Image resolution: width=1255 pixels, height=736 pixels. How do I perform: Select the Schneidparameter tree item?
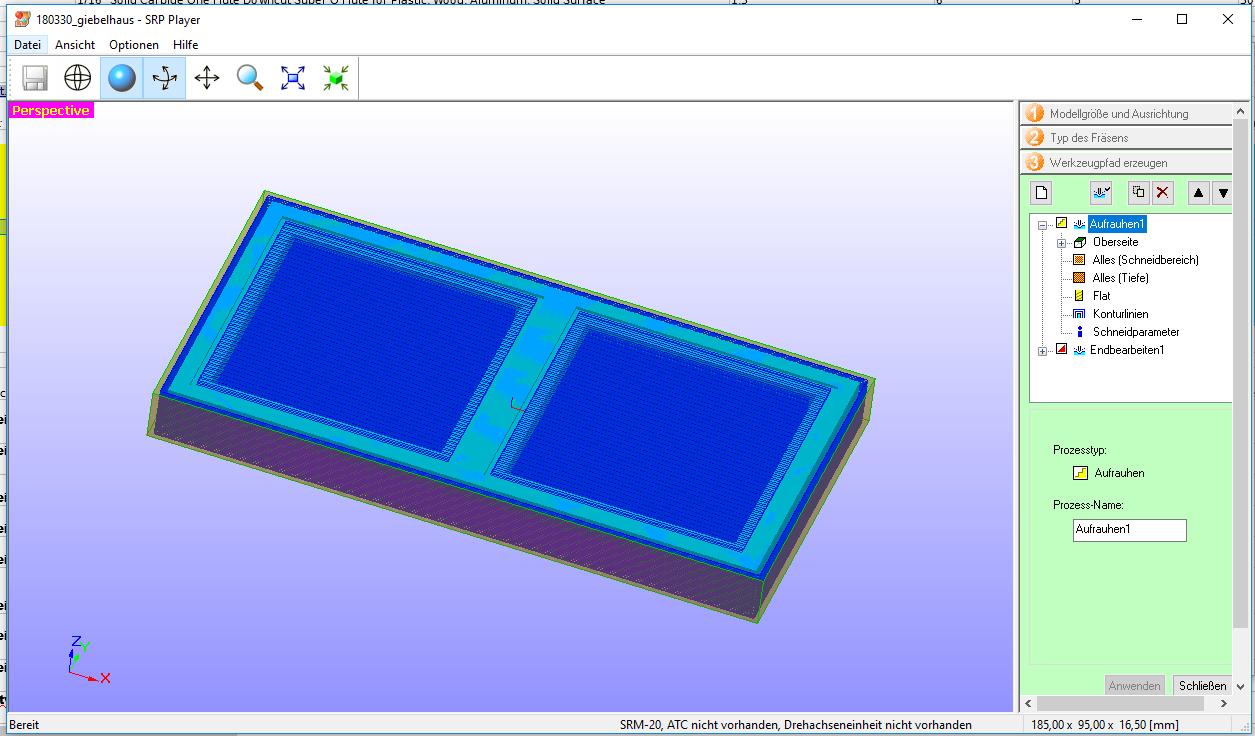[x=1136, y=332]
